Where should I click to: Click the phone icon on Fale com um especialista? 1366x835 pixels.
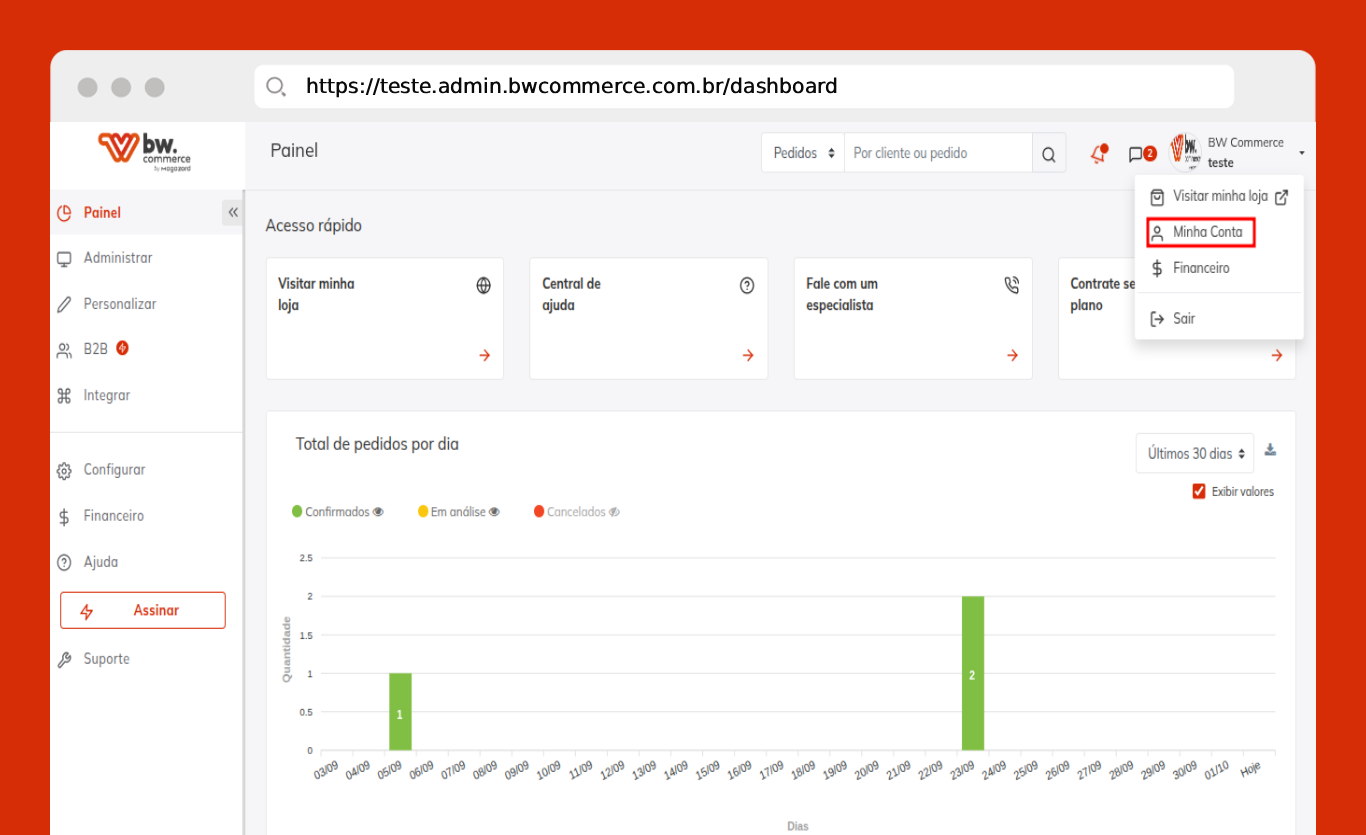click(1011, 286)
